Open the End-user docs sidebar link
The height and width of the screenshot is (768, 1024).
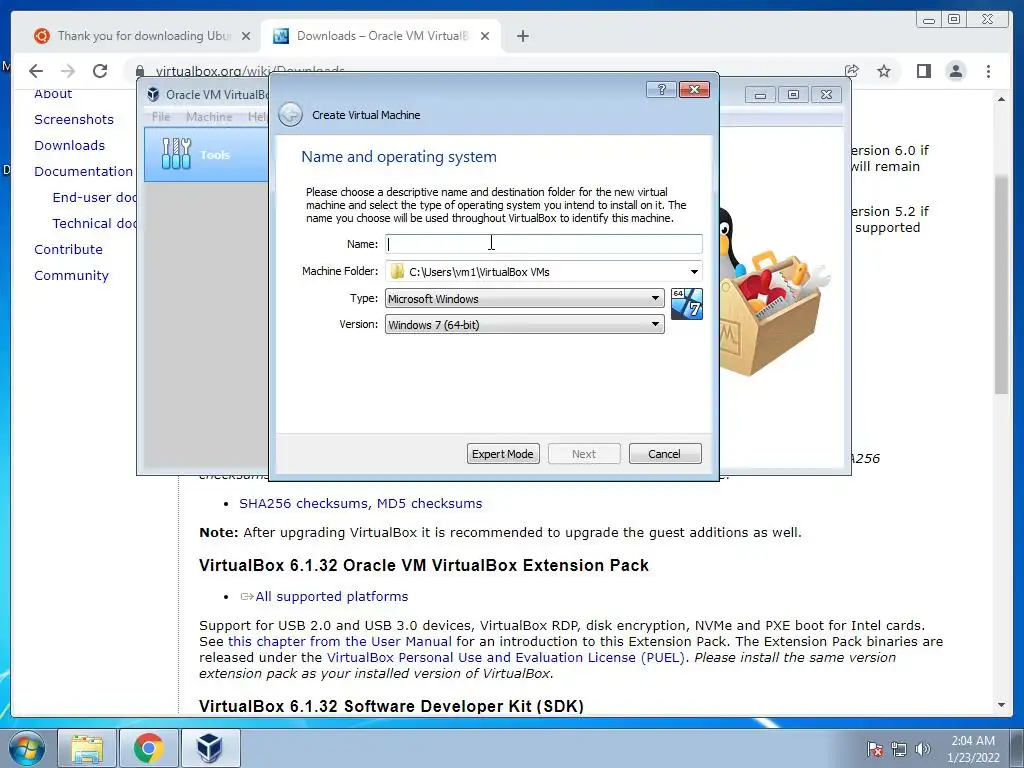point(95,197)
